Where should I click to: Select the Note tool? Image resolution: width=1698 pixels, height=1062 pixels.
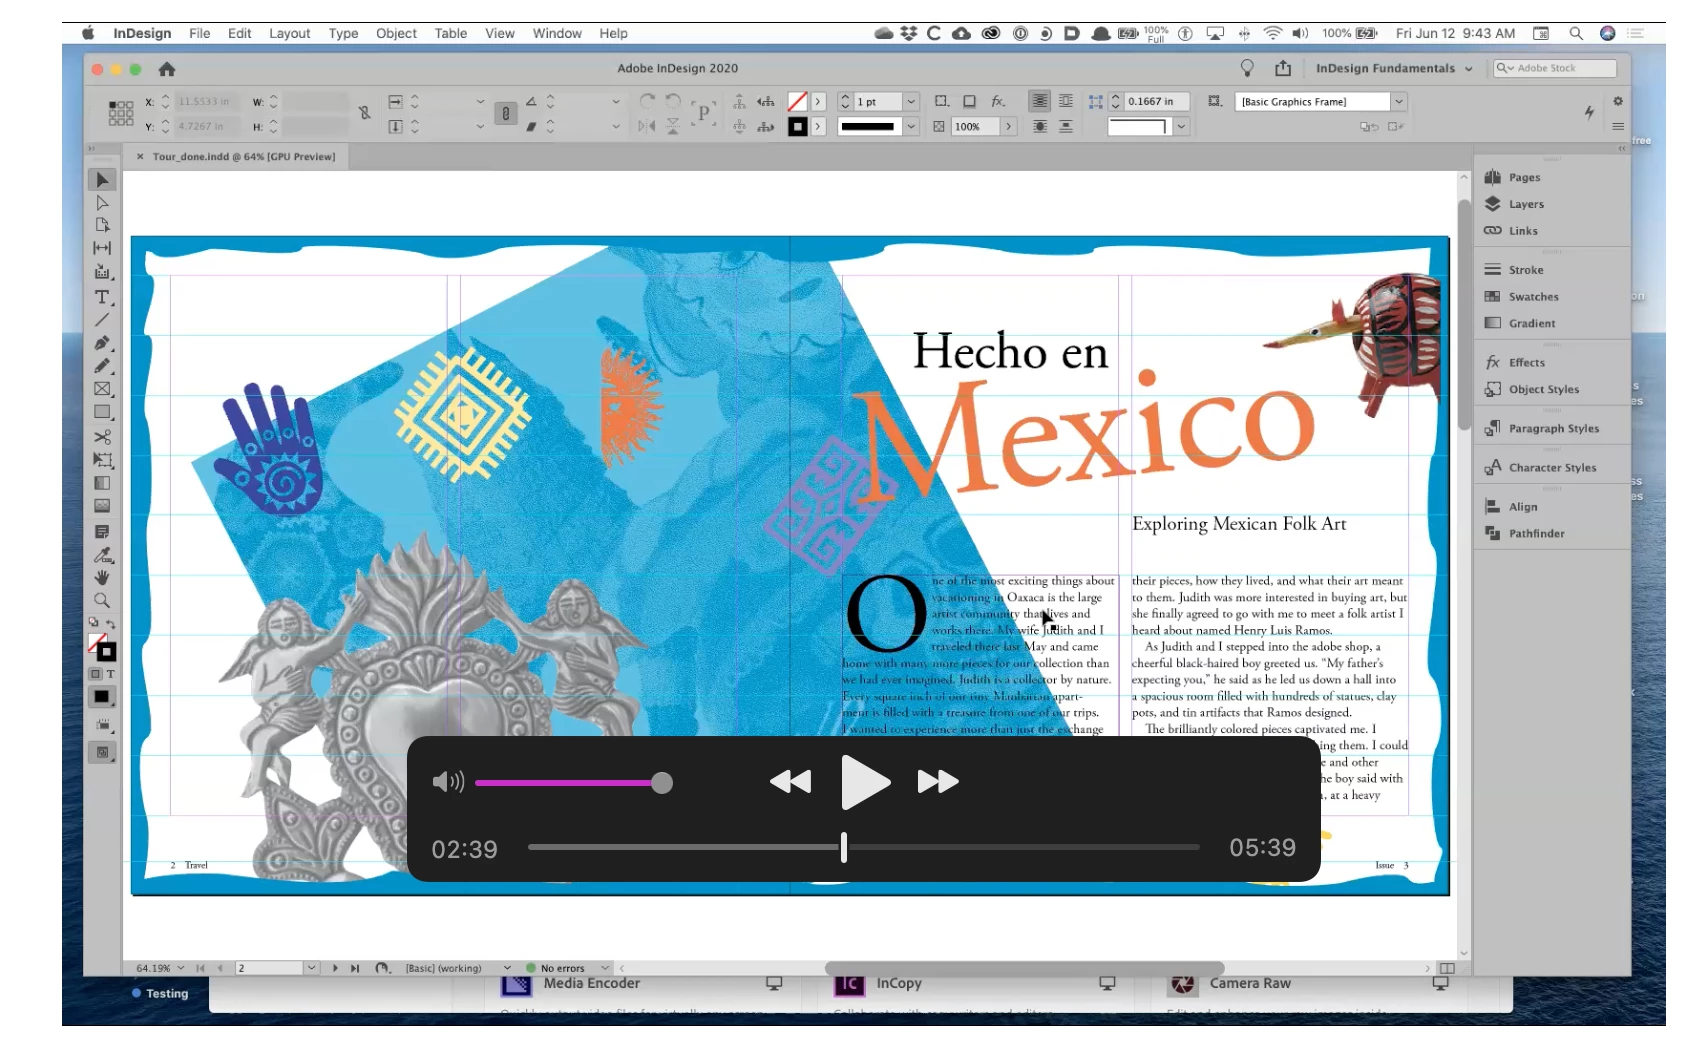[x=102, y=531]
